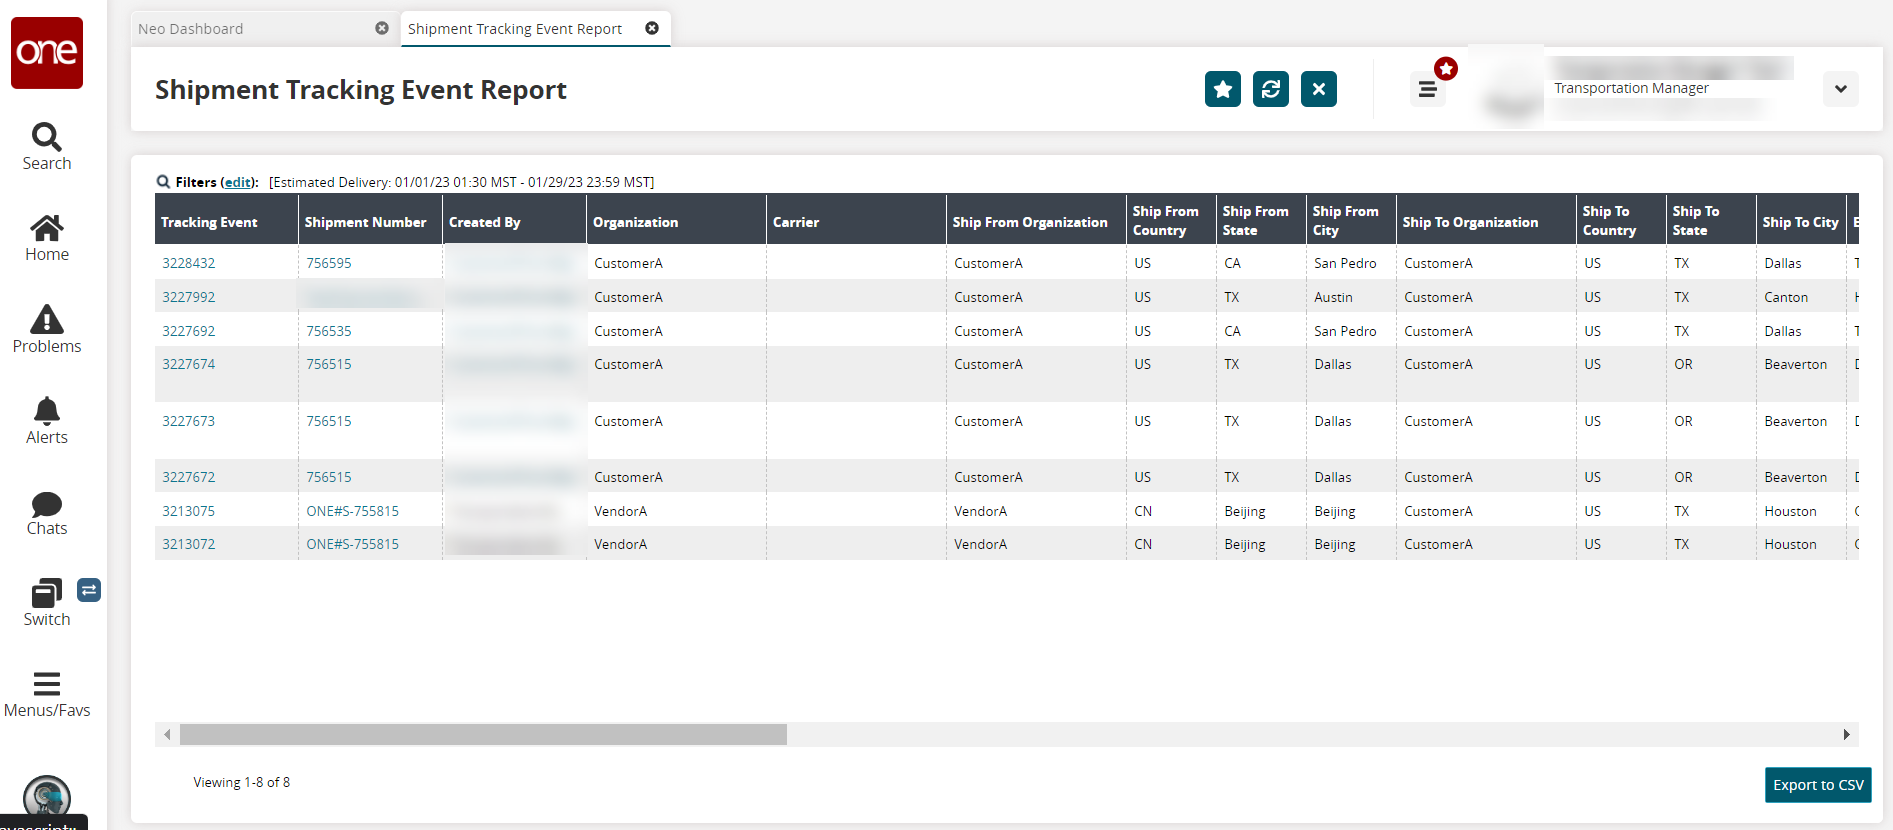Open tracking event 3227672
1893x830 pixels.
[189, 477]
